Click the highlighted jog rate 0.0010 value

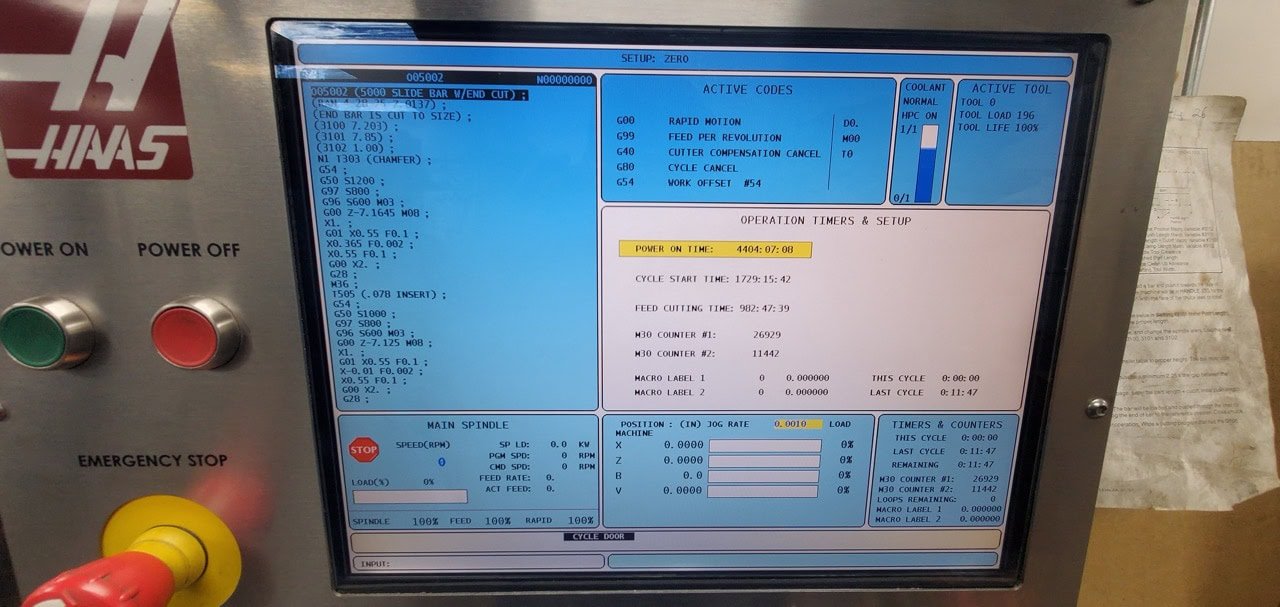798,424
